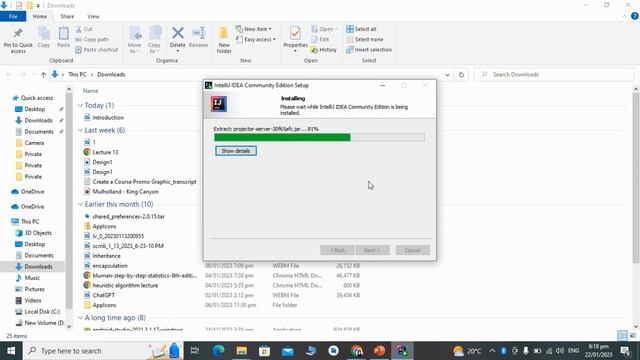Switch to the View ribbon tab
640x360 pixels.
point(93,16)
